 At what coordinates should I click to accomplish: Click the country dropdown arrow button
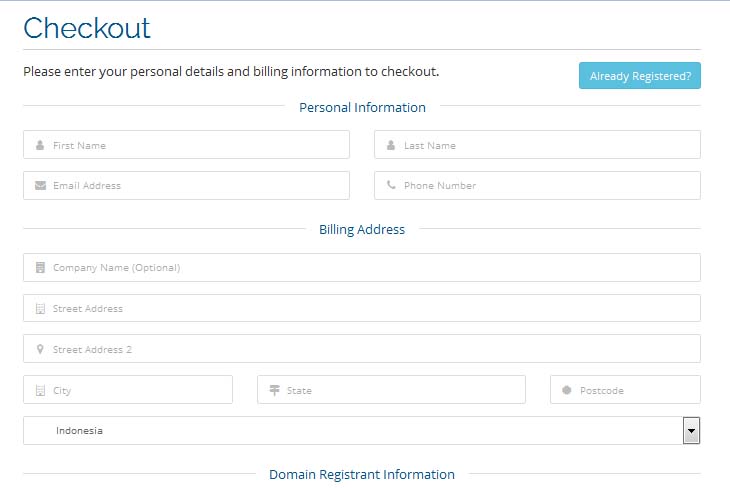click(x=690, y=431)
